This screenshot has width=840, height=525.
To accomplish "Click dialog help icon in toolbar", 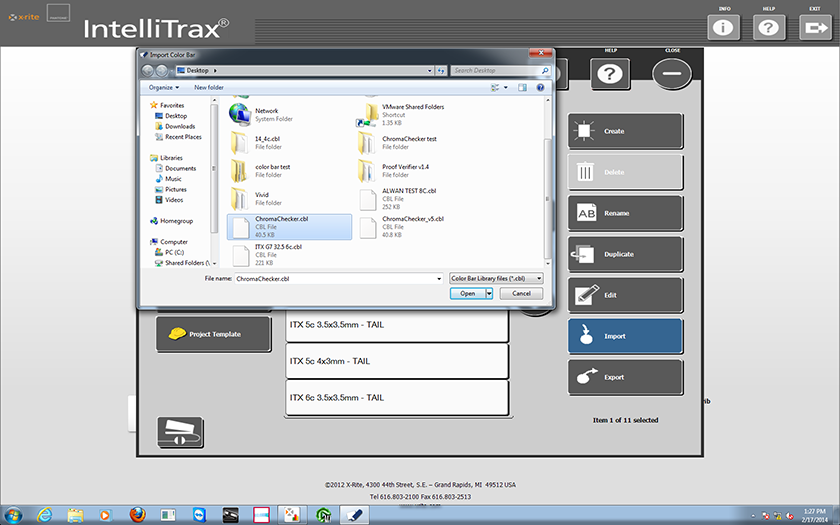I will [x=541, y=87].
